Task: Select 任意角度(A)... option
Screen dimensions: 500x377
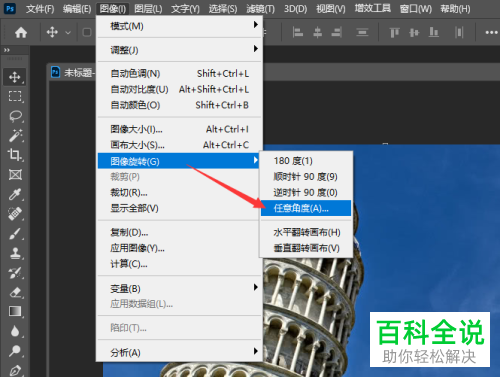Action: [x=306, y=208]
